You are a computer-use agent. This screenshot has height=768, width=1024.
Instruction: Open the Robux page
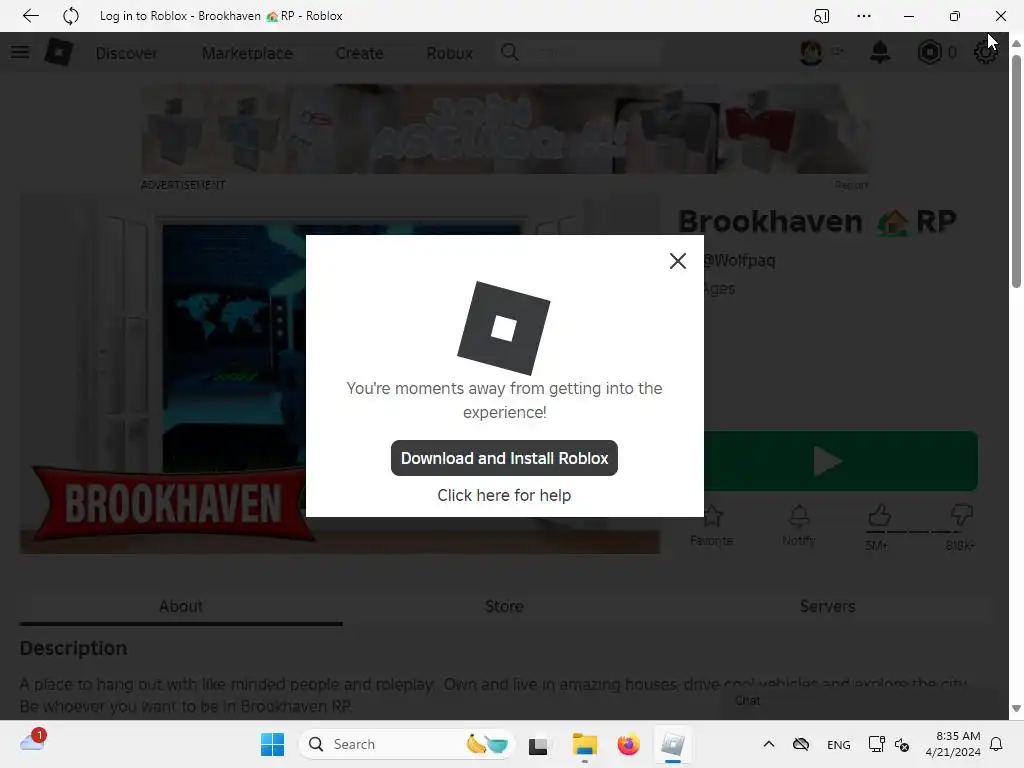pos(449,53)
